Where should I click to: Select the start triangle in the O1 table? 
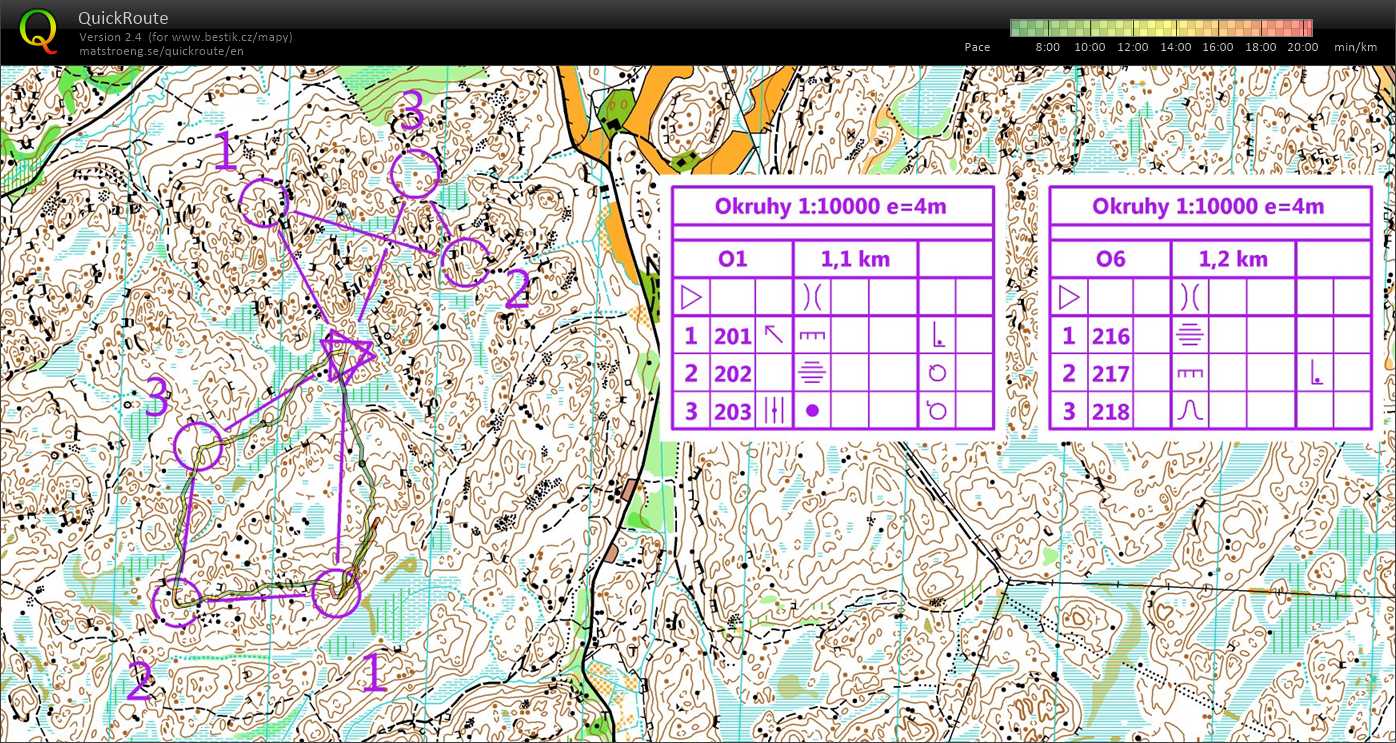(690, 297)
